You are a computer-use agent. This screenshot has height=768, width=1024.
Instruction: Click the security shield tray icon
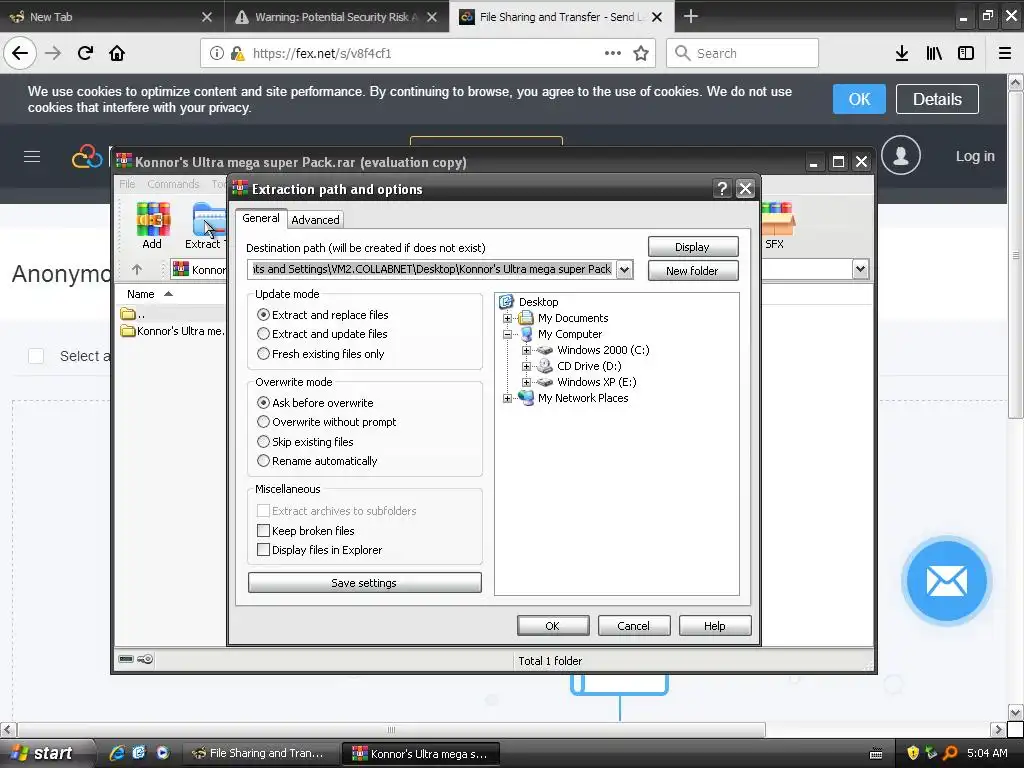pos(913,753)
